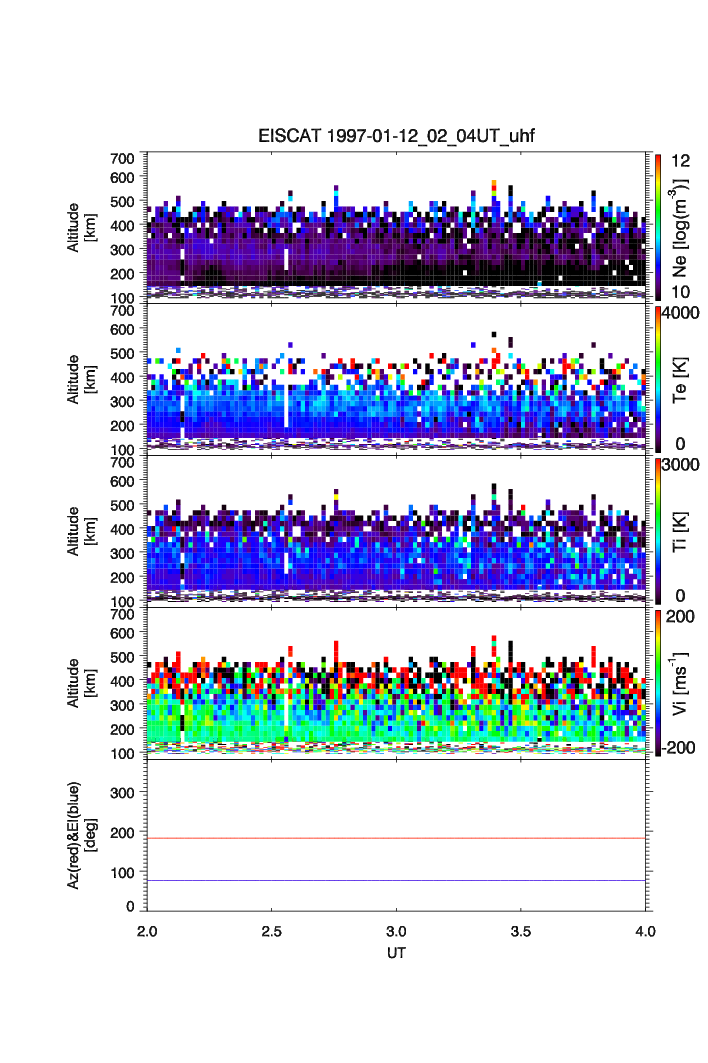Click the Altitude [km] label of Te panel
Image resolution: width=708 pixels, height=1063 pixels.
[81, 380]
